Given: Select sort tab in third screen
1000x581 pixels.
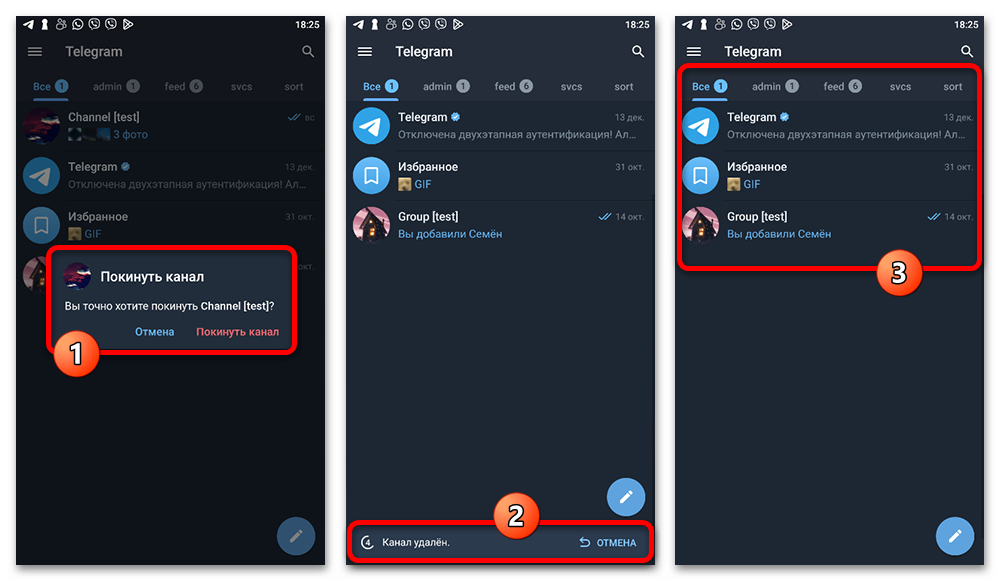Looking at the screenshot, I should point(953,87).
